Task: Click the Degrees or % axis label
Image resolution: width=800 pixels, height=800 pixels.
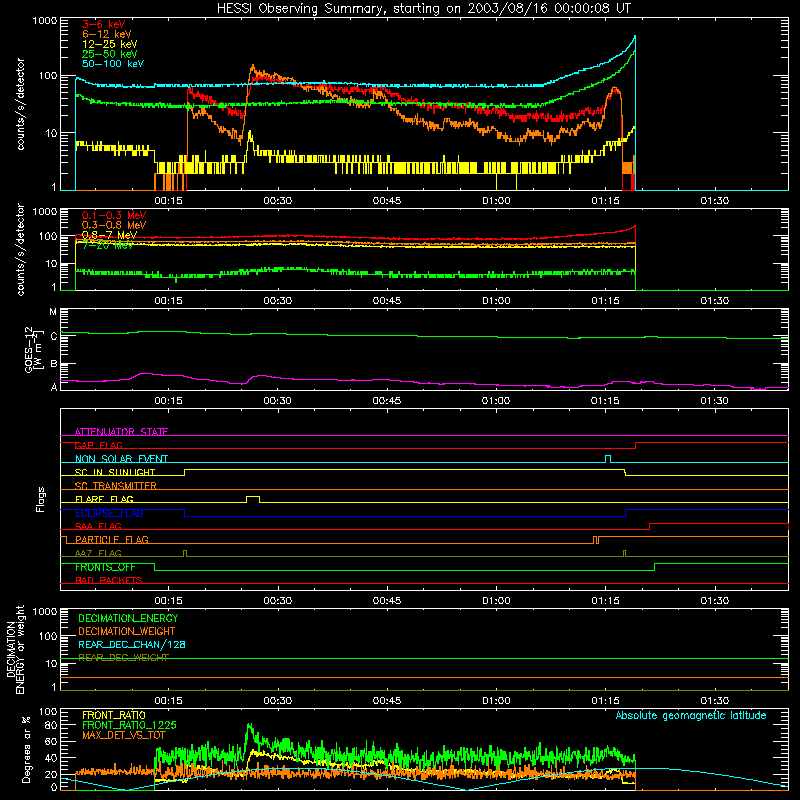Action: [26, 749]
